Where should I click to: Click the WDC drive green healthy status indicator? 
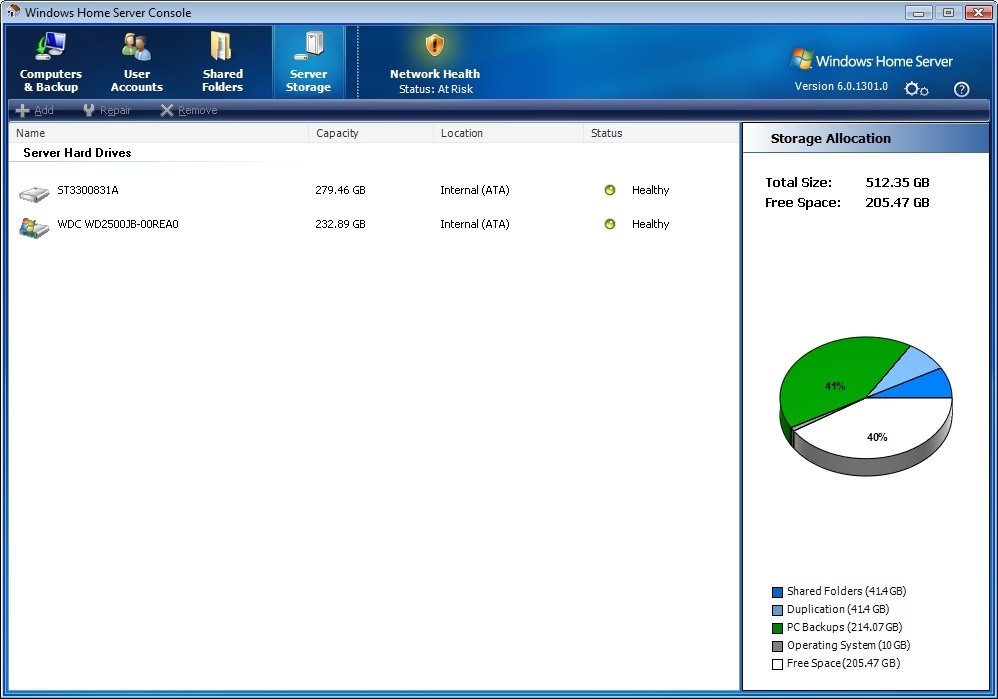tap(610, 224)
